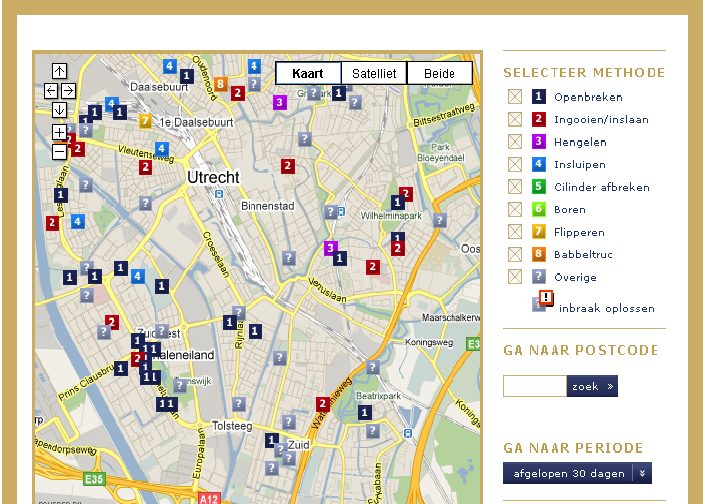Image resolution: width=705 pixels, height=504 pixels.
Task: Click the red Ingooien/inslaan 2 legend icon
Action: point(539,119)
